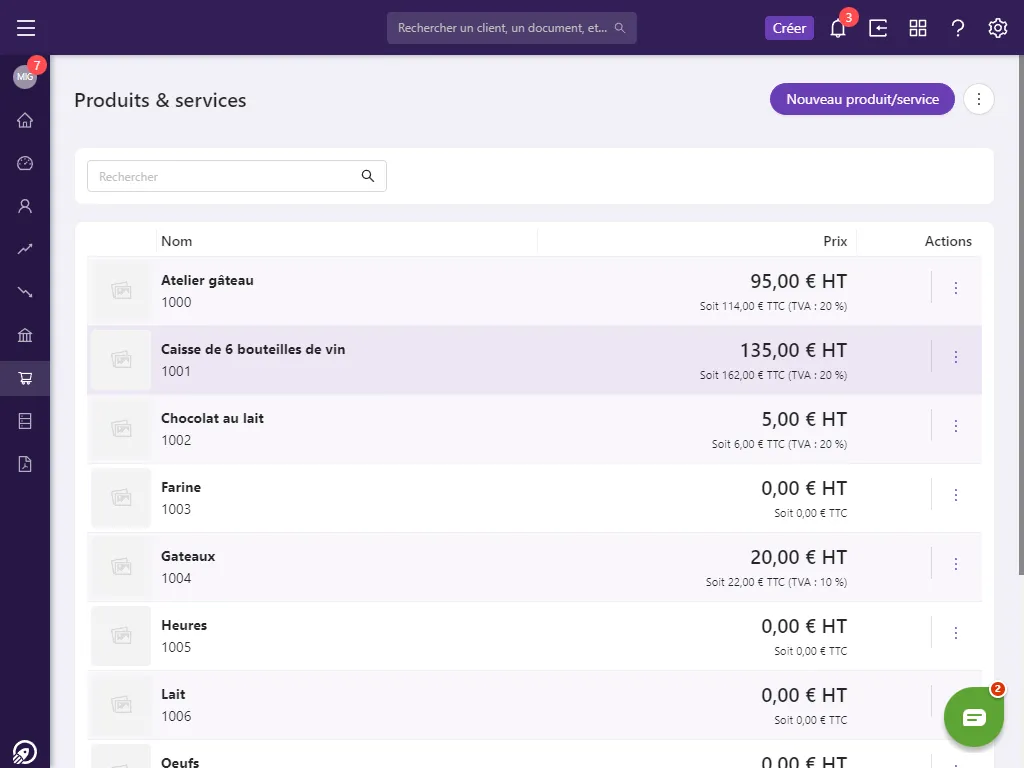This screenshot has width=1024, height=768.
Task: Open Caisse de 6 bouteilles de vin
Action: tap(253, 349)
